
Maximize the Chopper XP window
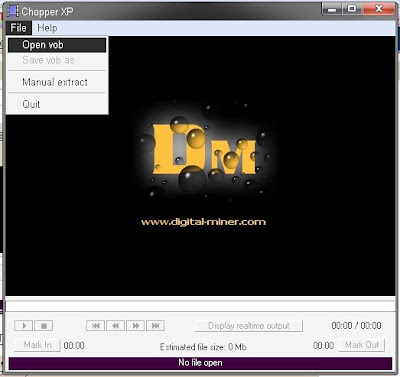tap(352, 9)
